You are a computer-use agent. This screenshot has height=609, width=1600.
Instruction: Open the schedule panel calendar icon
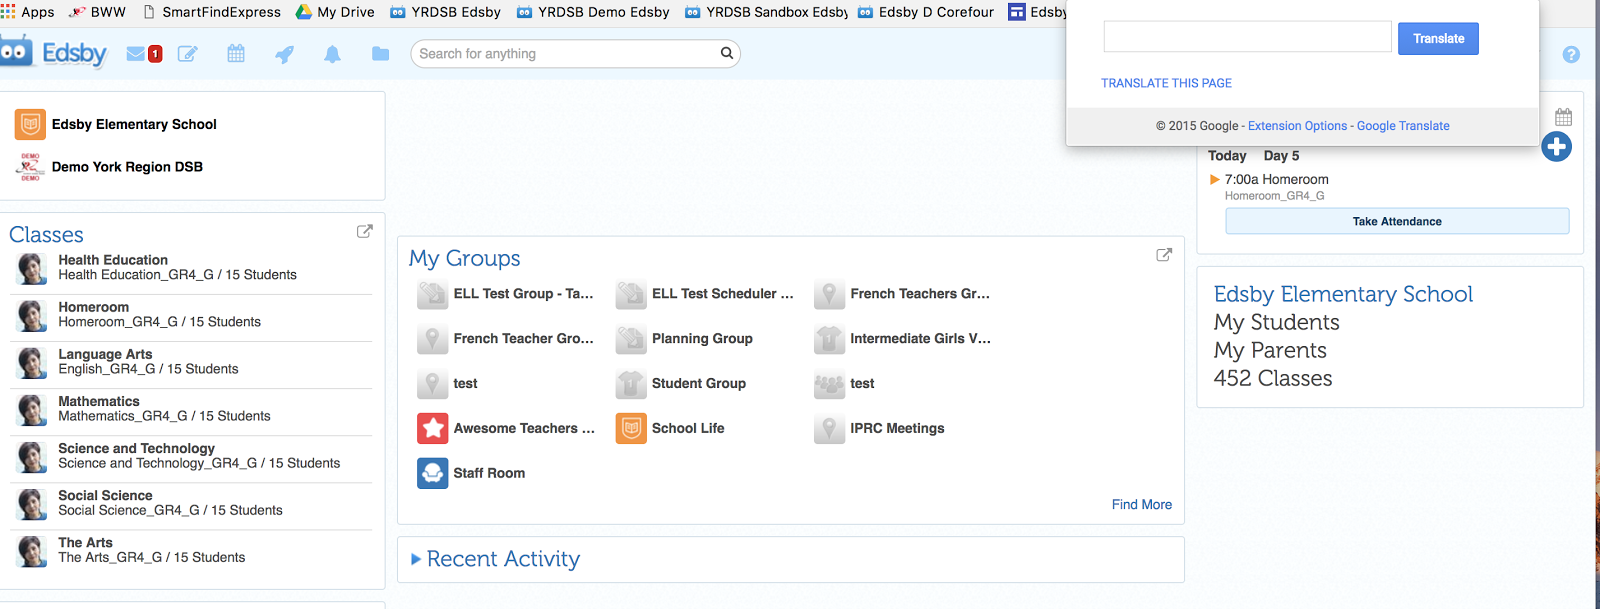(x=1564, y=117)
